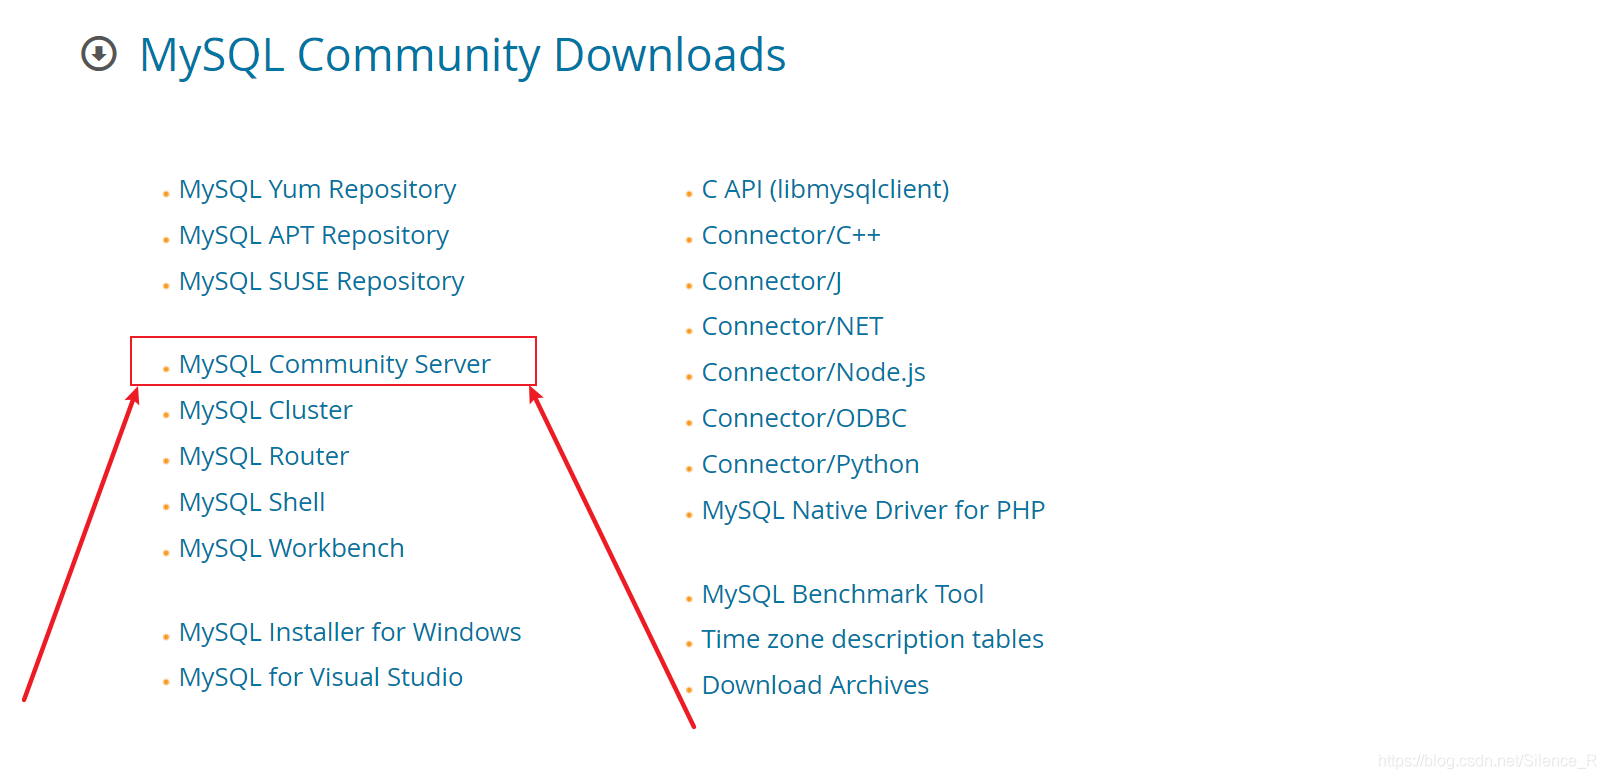Screen dimensions: 1607x779
Task: Open the MySQL Router link
Action: pos(264,457)
